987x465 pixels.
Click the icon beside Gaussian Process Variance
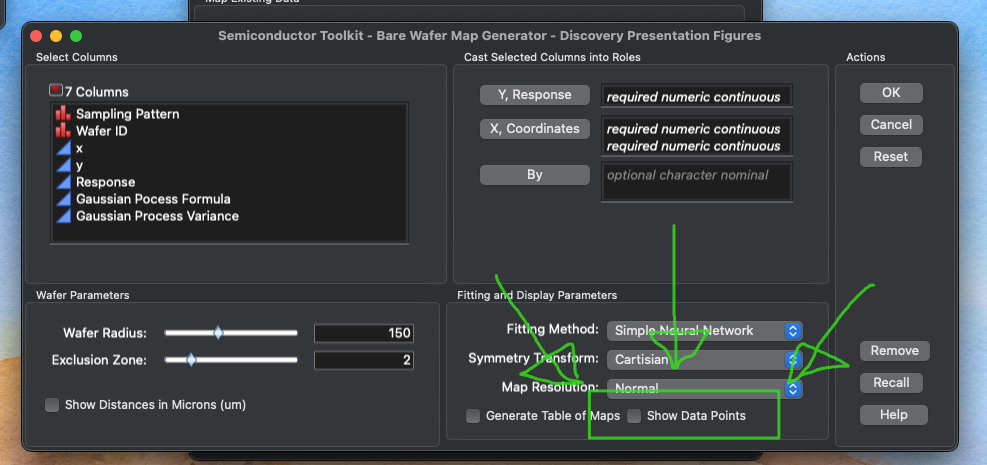click(x=63, y=216)
